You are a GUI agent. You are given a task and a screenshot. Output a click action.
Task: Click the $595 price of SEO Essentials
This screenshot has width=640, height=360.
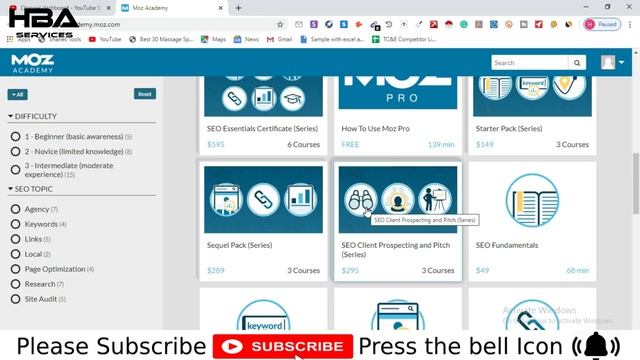[216, 144]
